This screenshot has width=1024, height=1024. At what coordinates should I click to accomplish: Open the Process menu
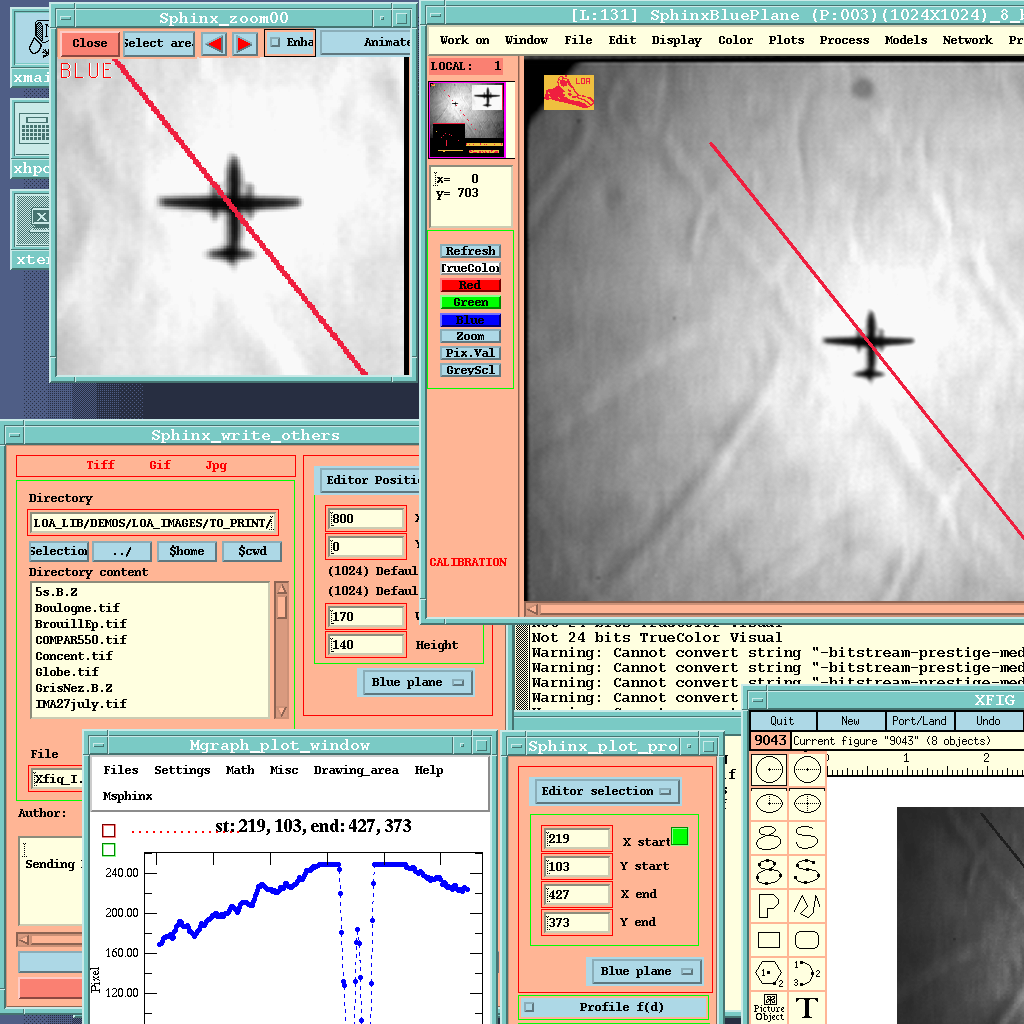pos(844,40)
